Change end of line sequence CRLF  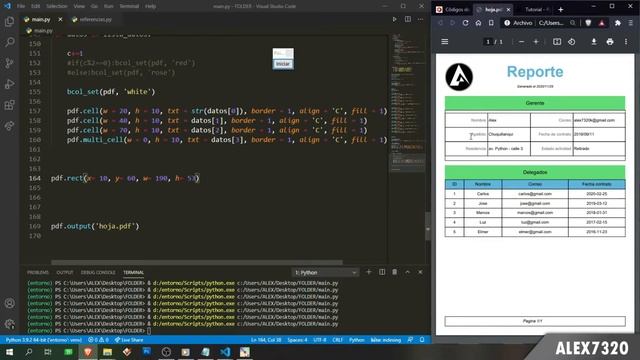(338, 340)
